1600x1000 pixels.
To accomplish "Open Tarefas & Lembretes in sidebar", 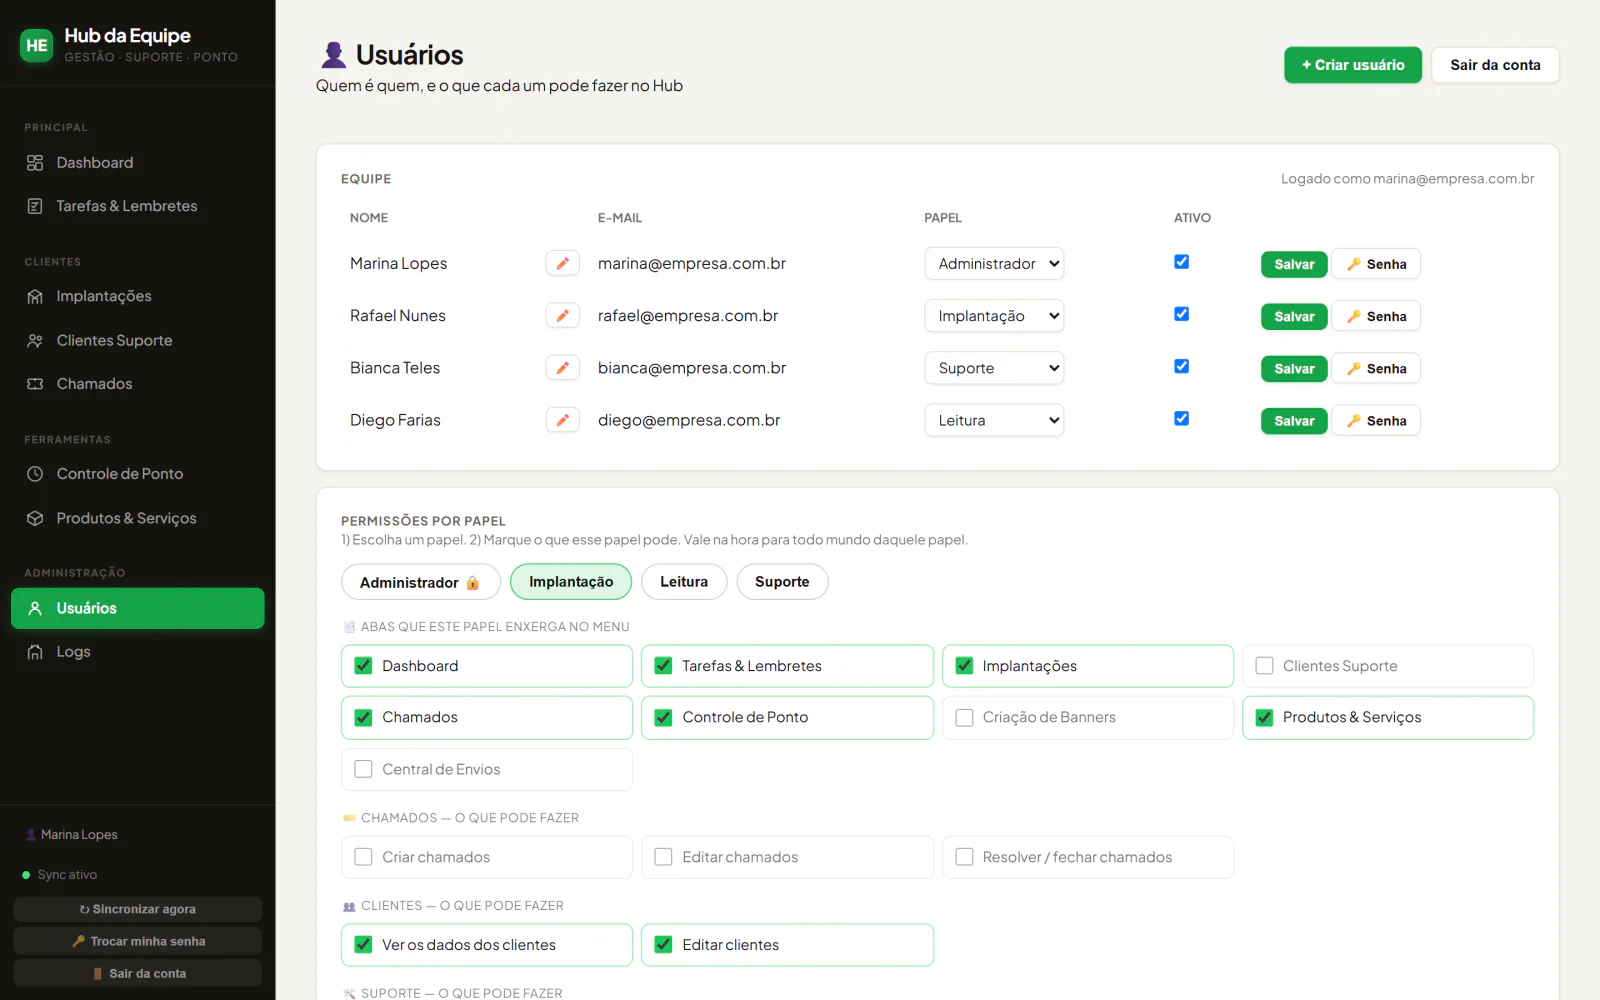I will (137, 206).
